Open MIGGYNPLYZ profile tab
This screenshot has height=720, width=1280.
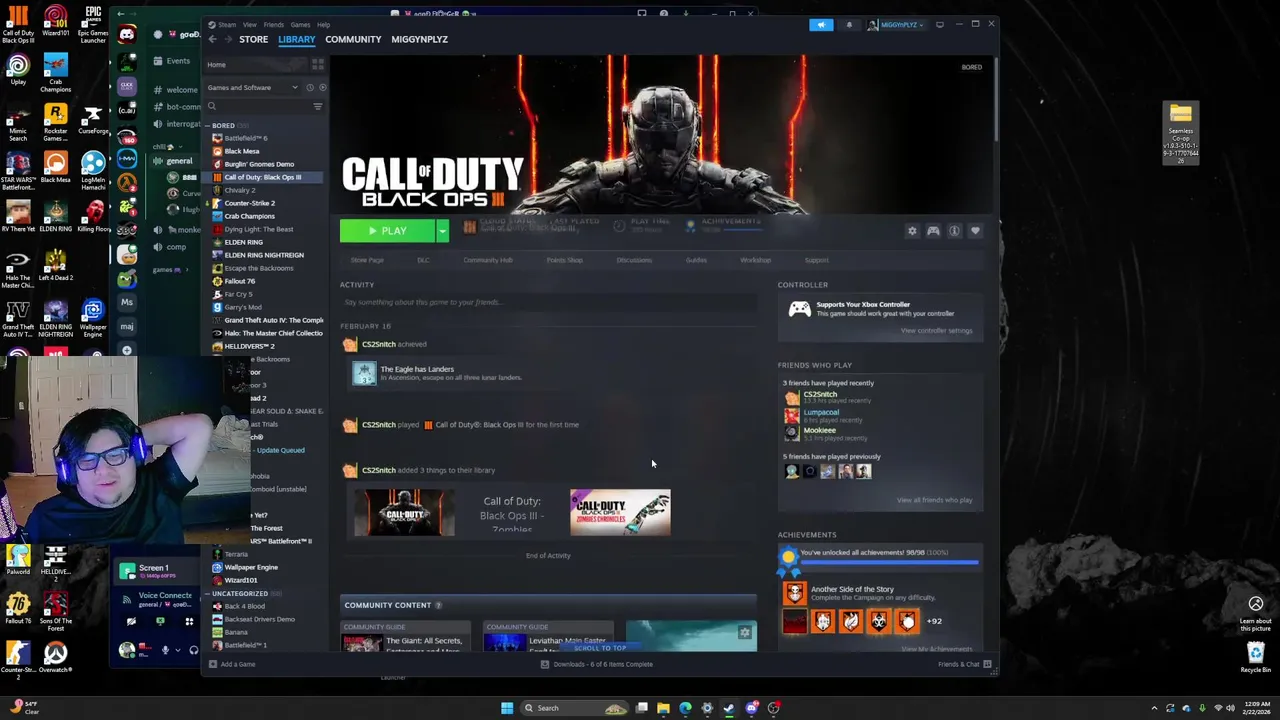coord(419,39)
